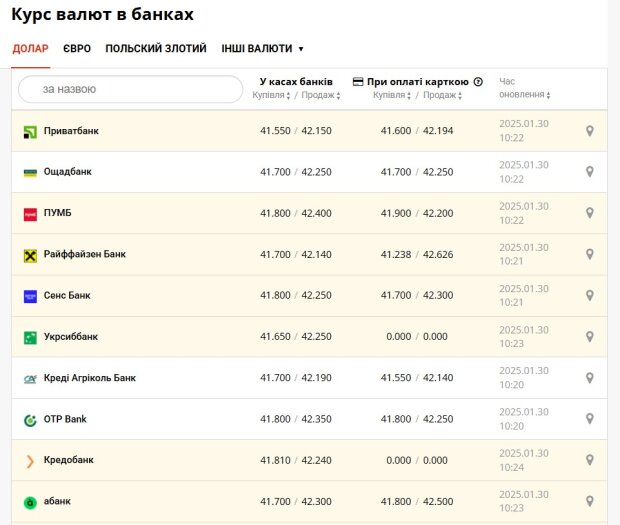Click the Сенс Банк blue logo

(x=30, y=296)
